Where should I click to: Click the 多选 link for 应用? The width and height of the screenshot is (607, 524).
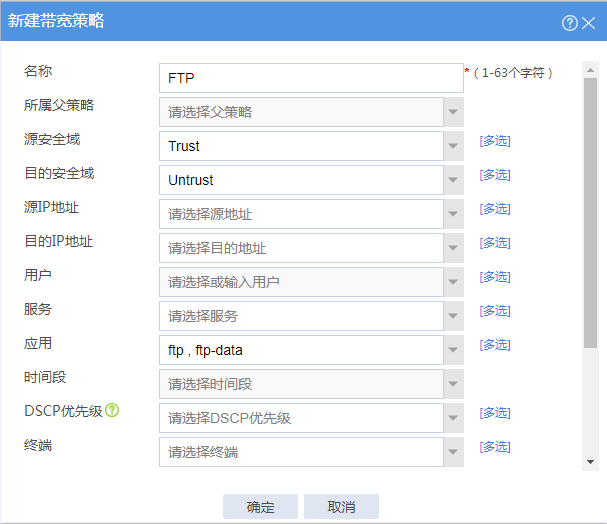pos(495,345)
